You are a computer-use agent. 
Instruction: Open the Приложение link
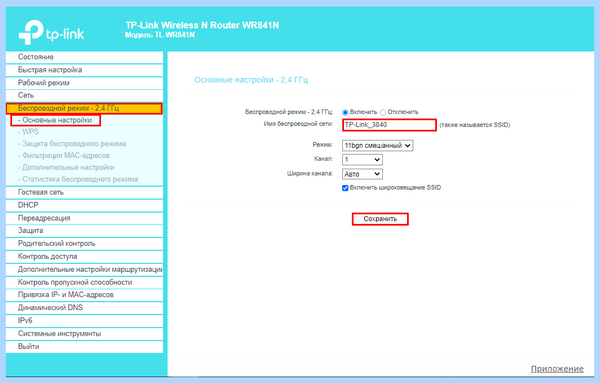557,369
